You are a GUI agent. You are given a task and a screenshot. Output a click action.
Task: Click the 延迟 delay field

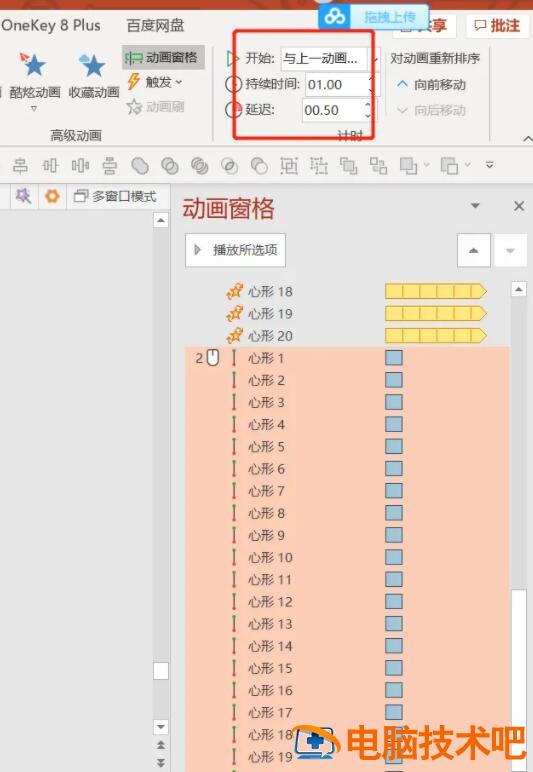[x=334, y=110]
